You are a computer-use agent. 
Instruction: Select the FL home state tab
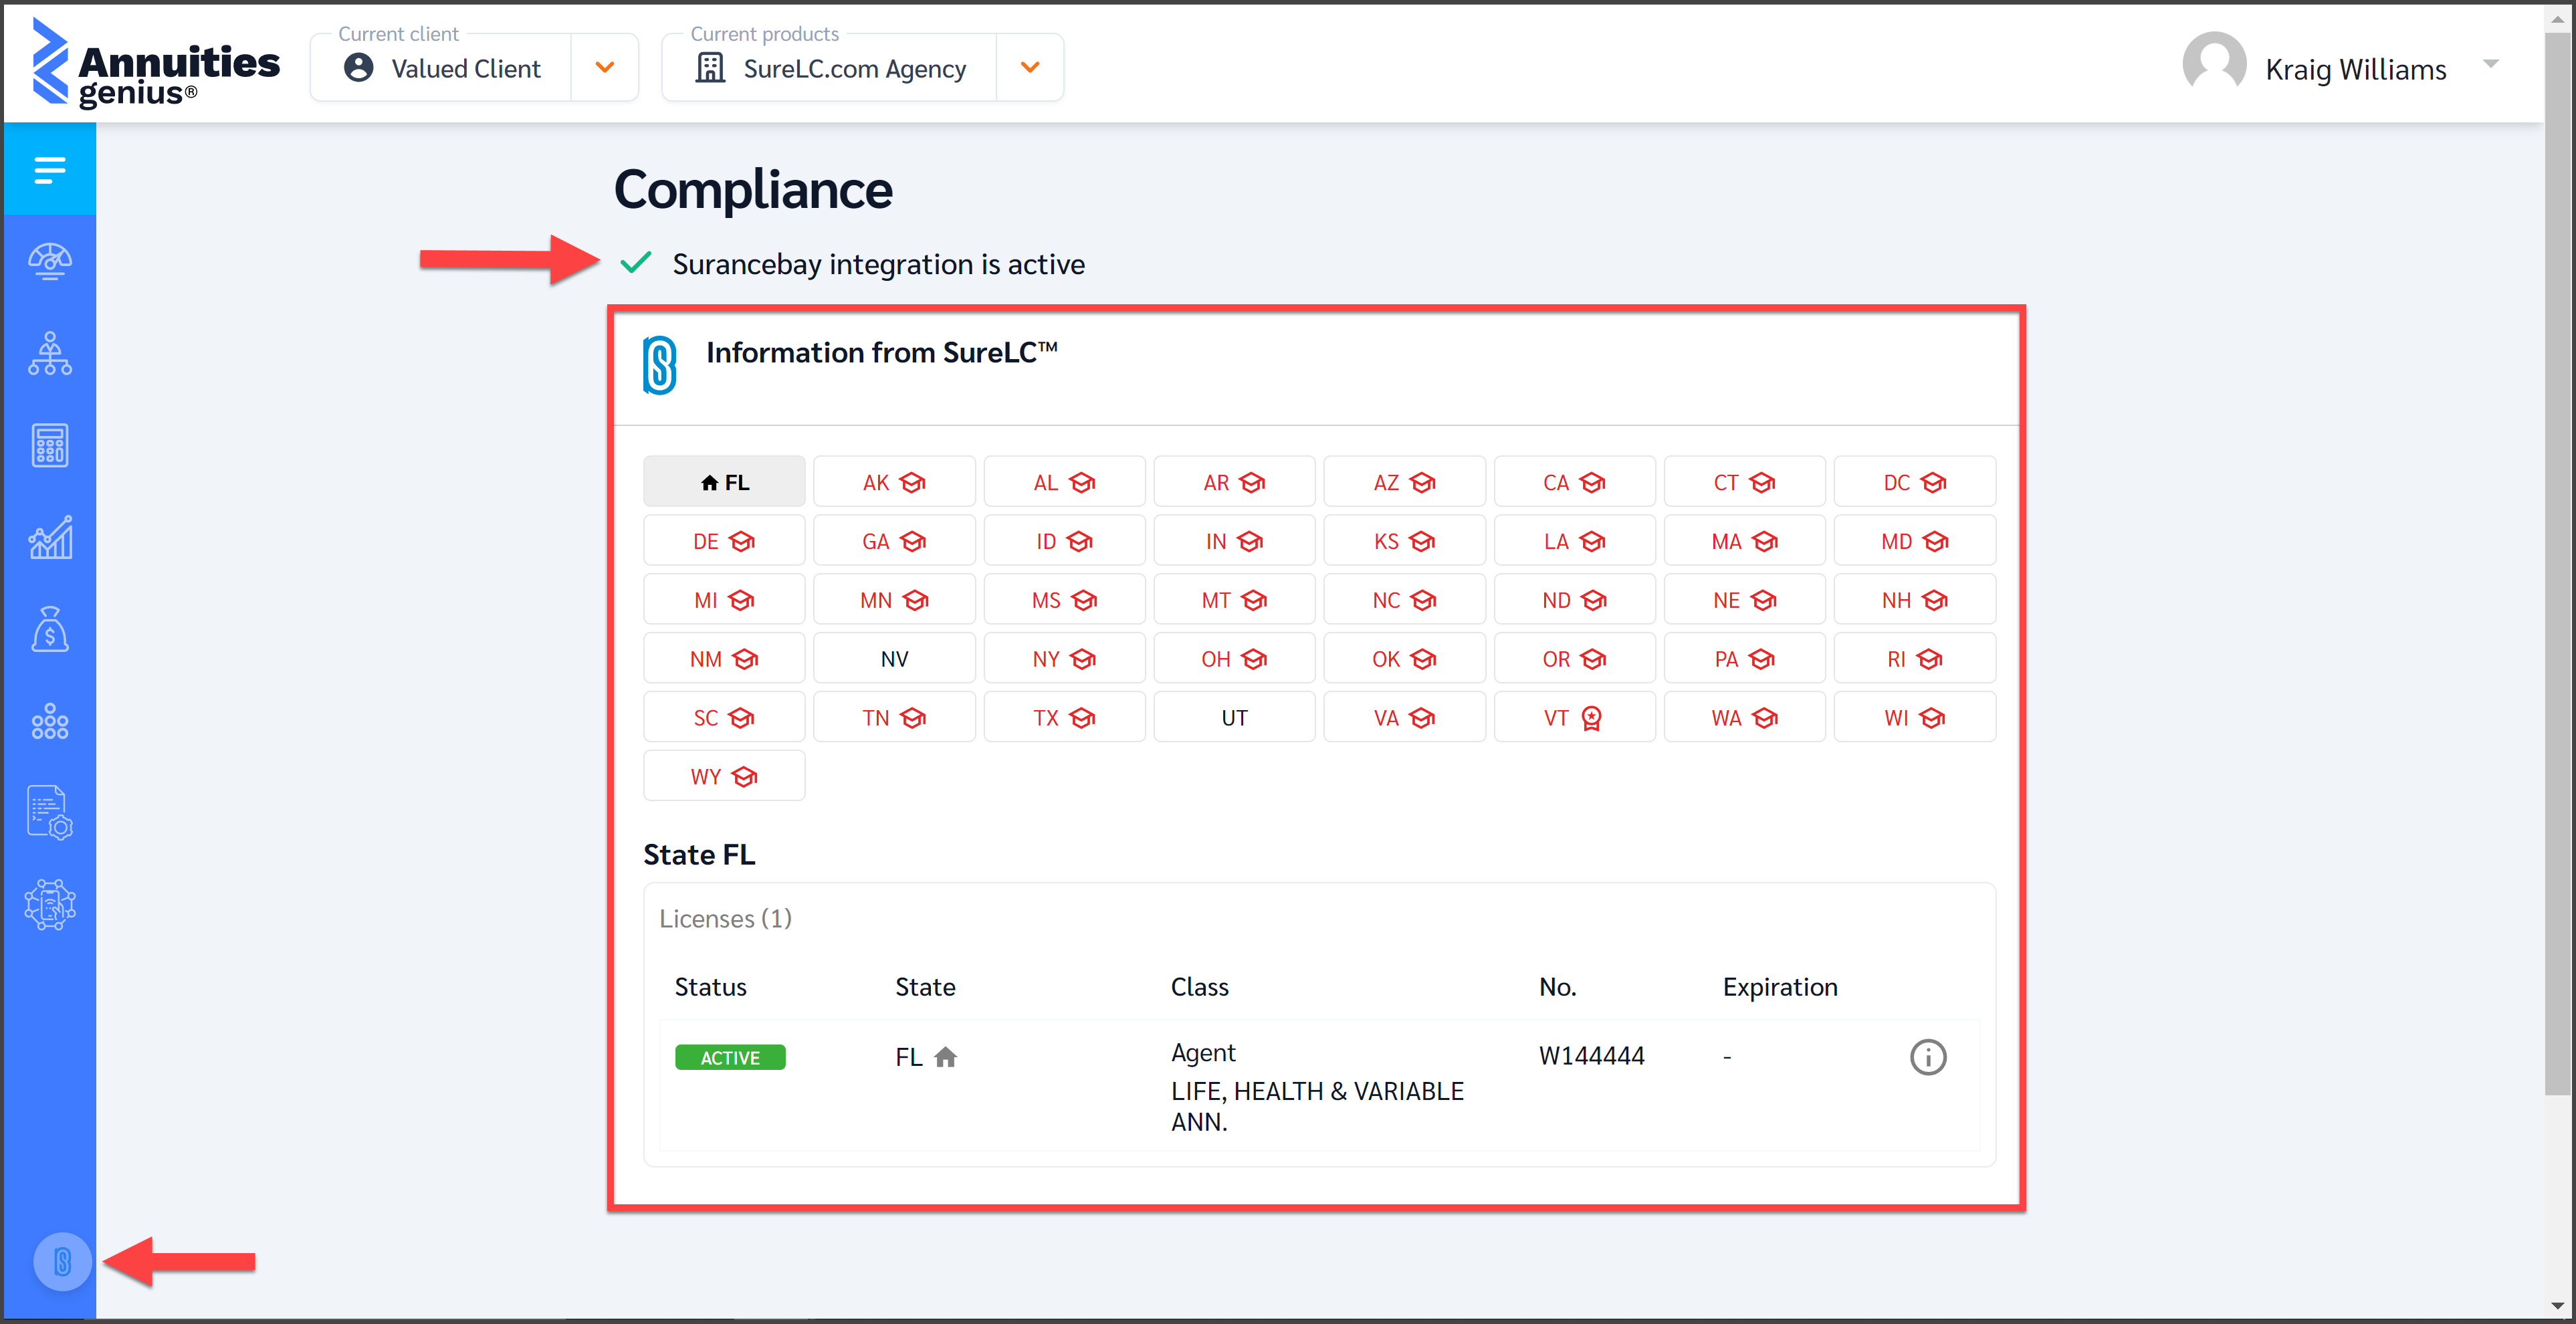pyautogui.click(x=724, y=482)
